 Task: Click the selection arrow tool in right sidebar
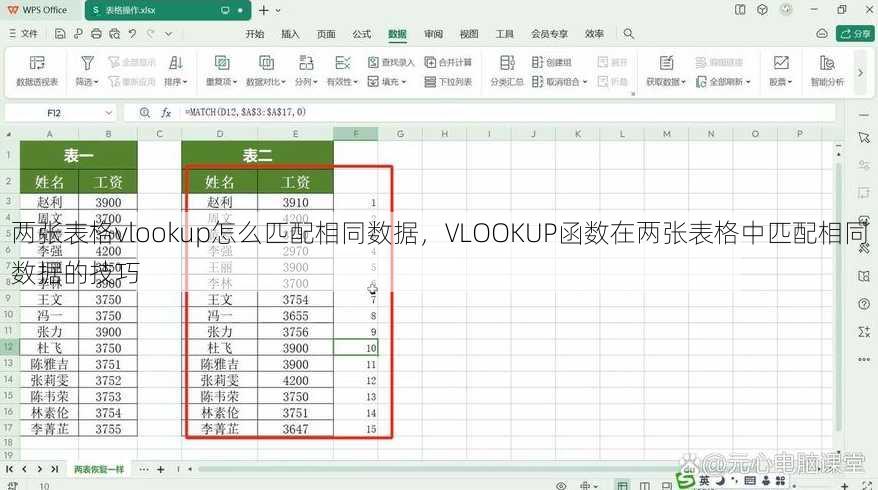[864, 137]
